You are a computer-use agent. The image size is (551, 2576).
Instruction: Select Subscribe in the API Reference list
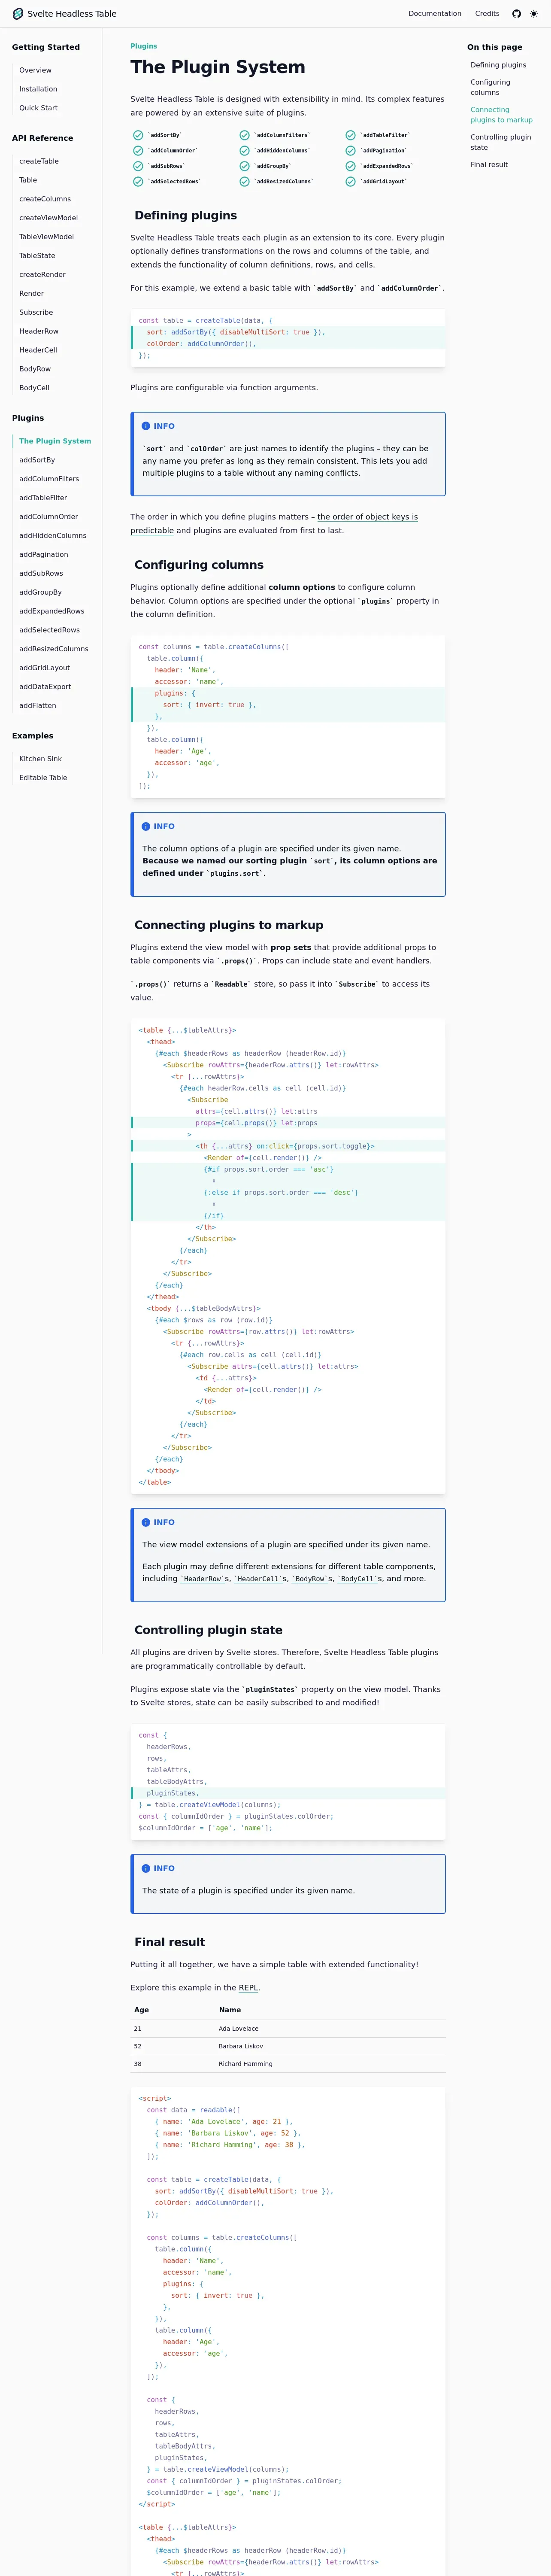[36, 312]
